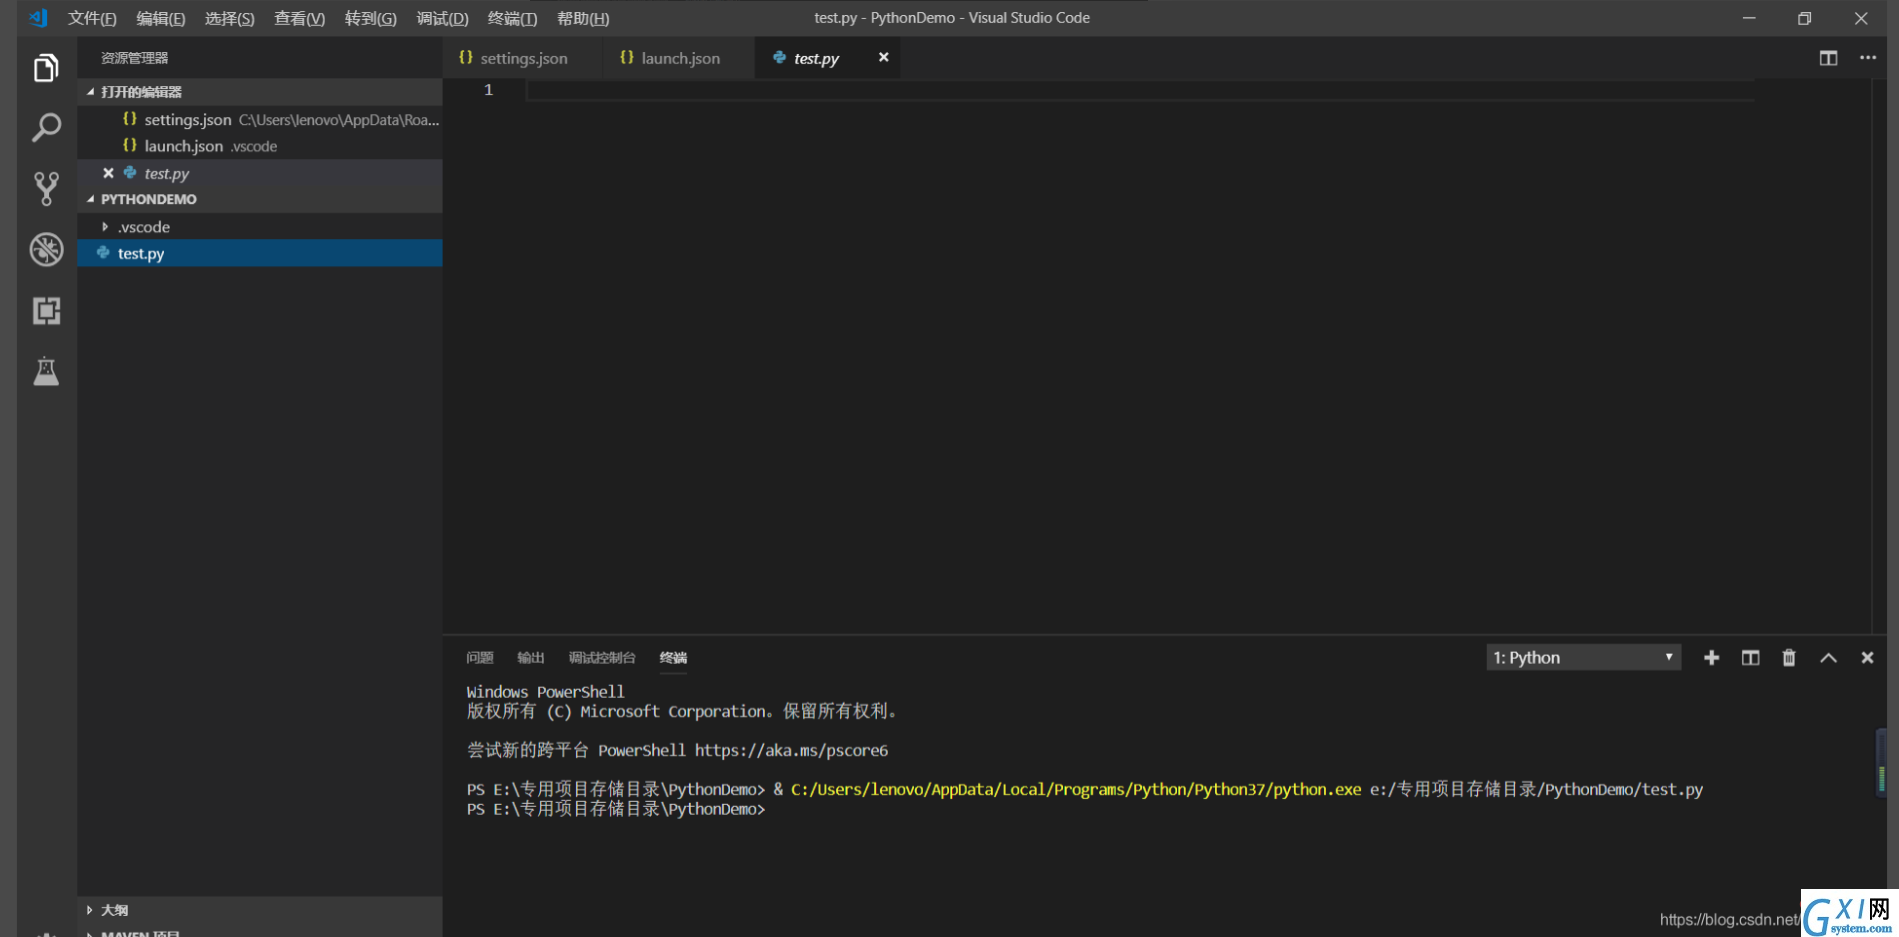Open editor more actions ellipsis

[1867, 58]
